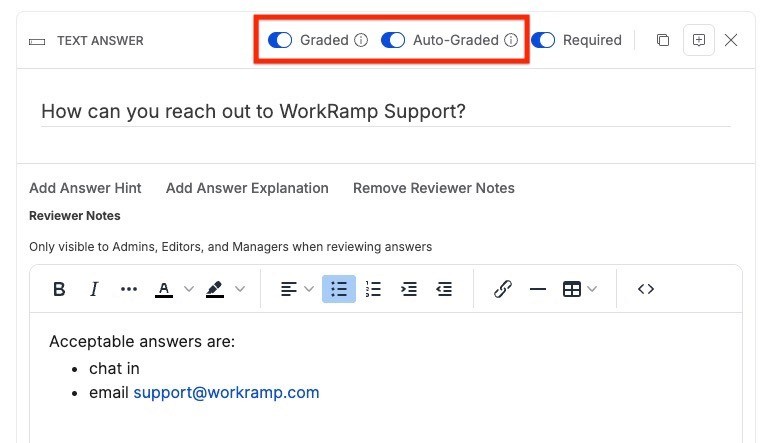Apply the text color button
Screen dimensions: 768x443
pyautogui.click(x=164, y=289)
